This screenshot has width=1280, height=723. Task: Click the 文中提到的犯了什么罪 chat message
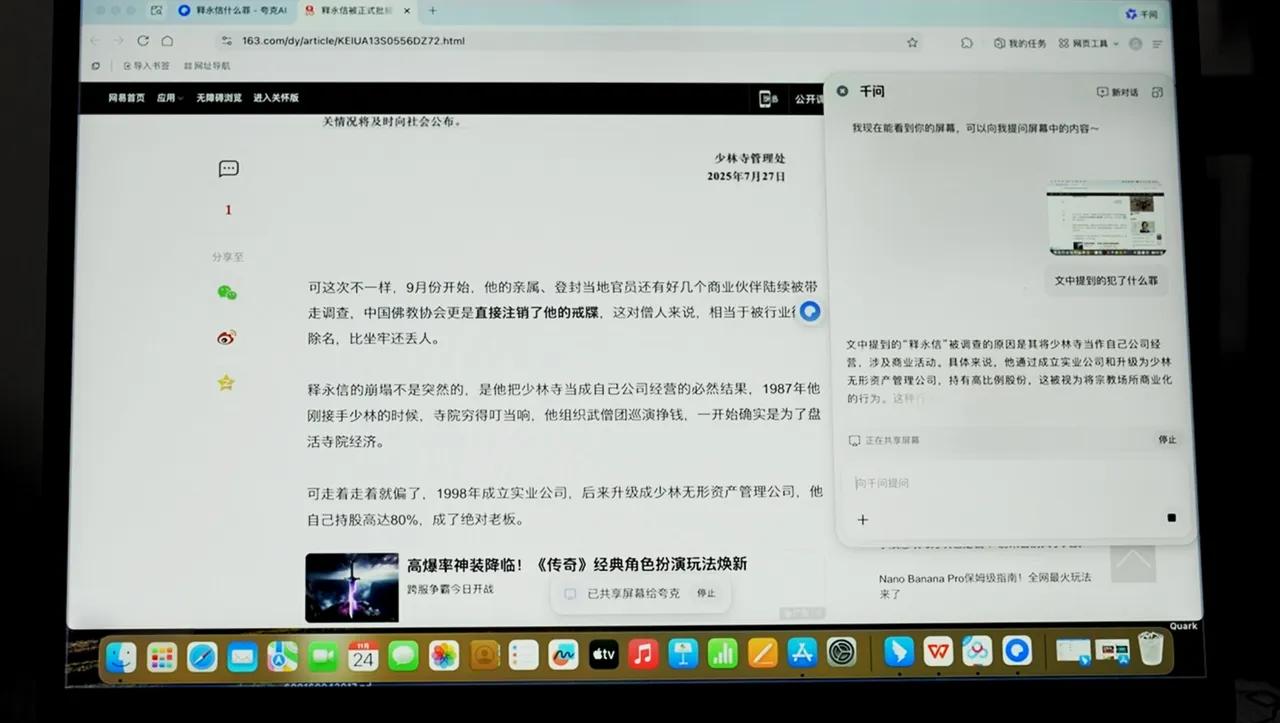tap(1106, 281)
